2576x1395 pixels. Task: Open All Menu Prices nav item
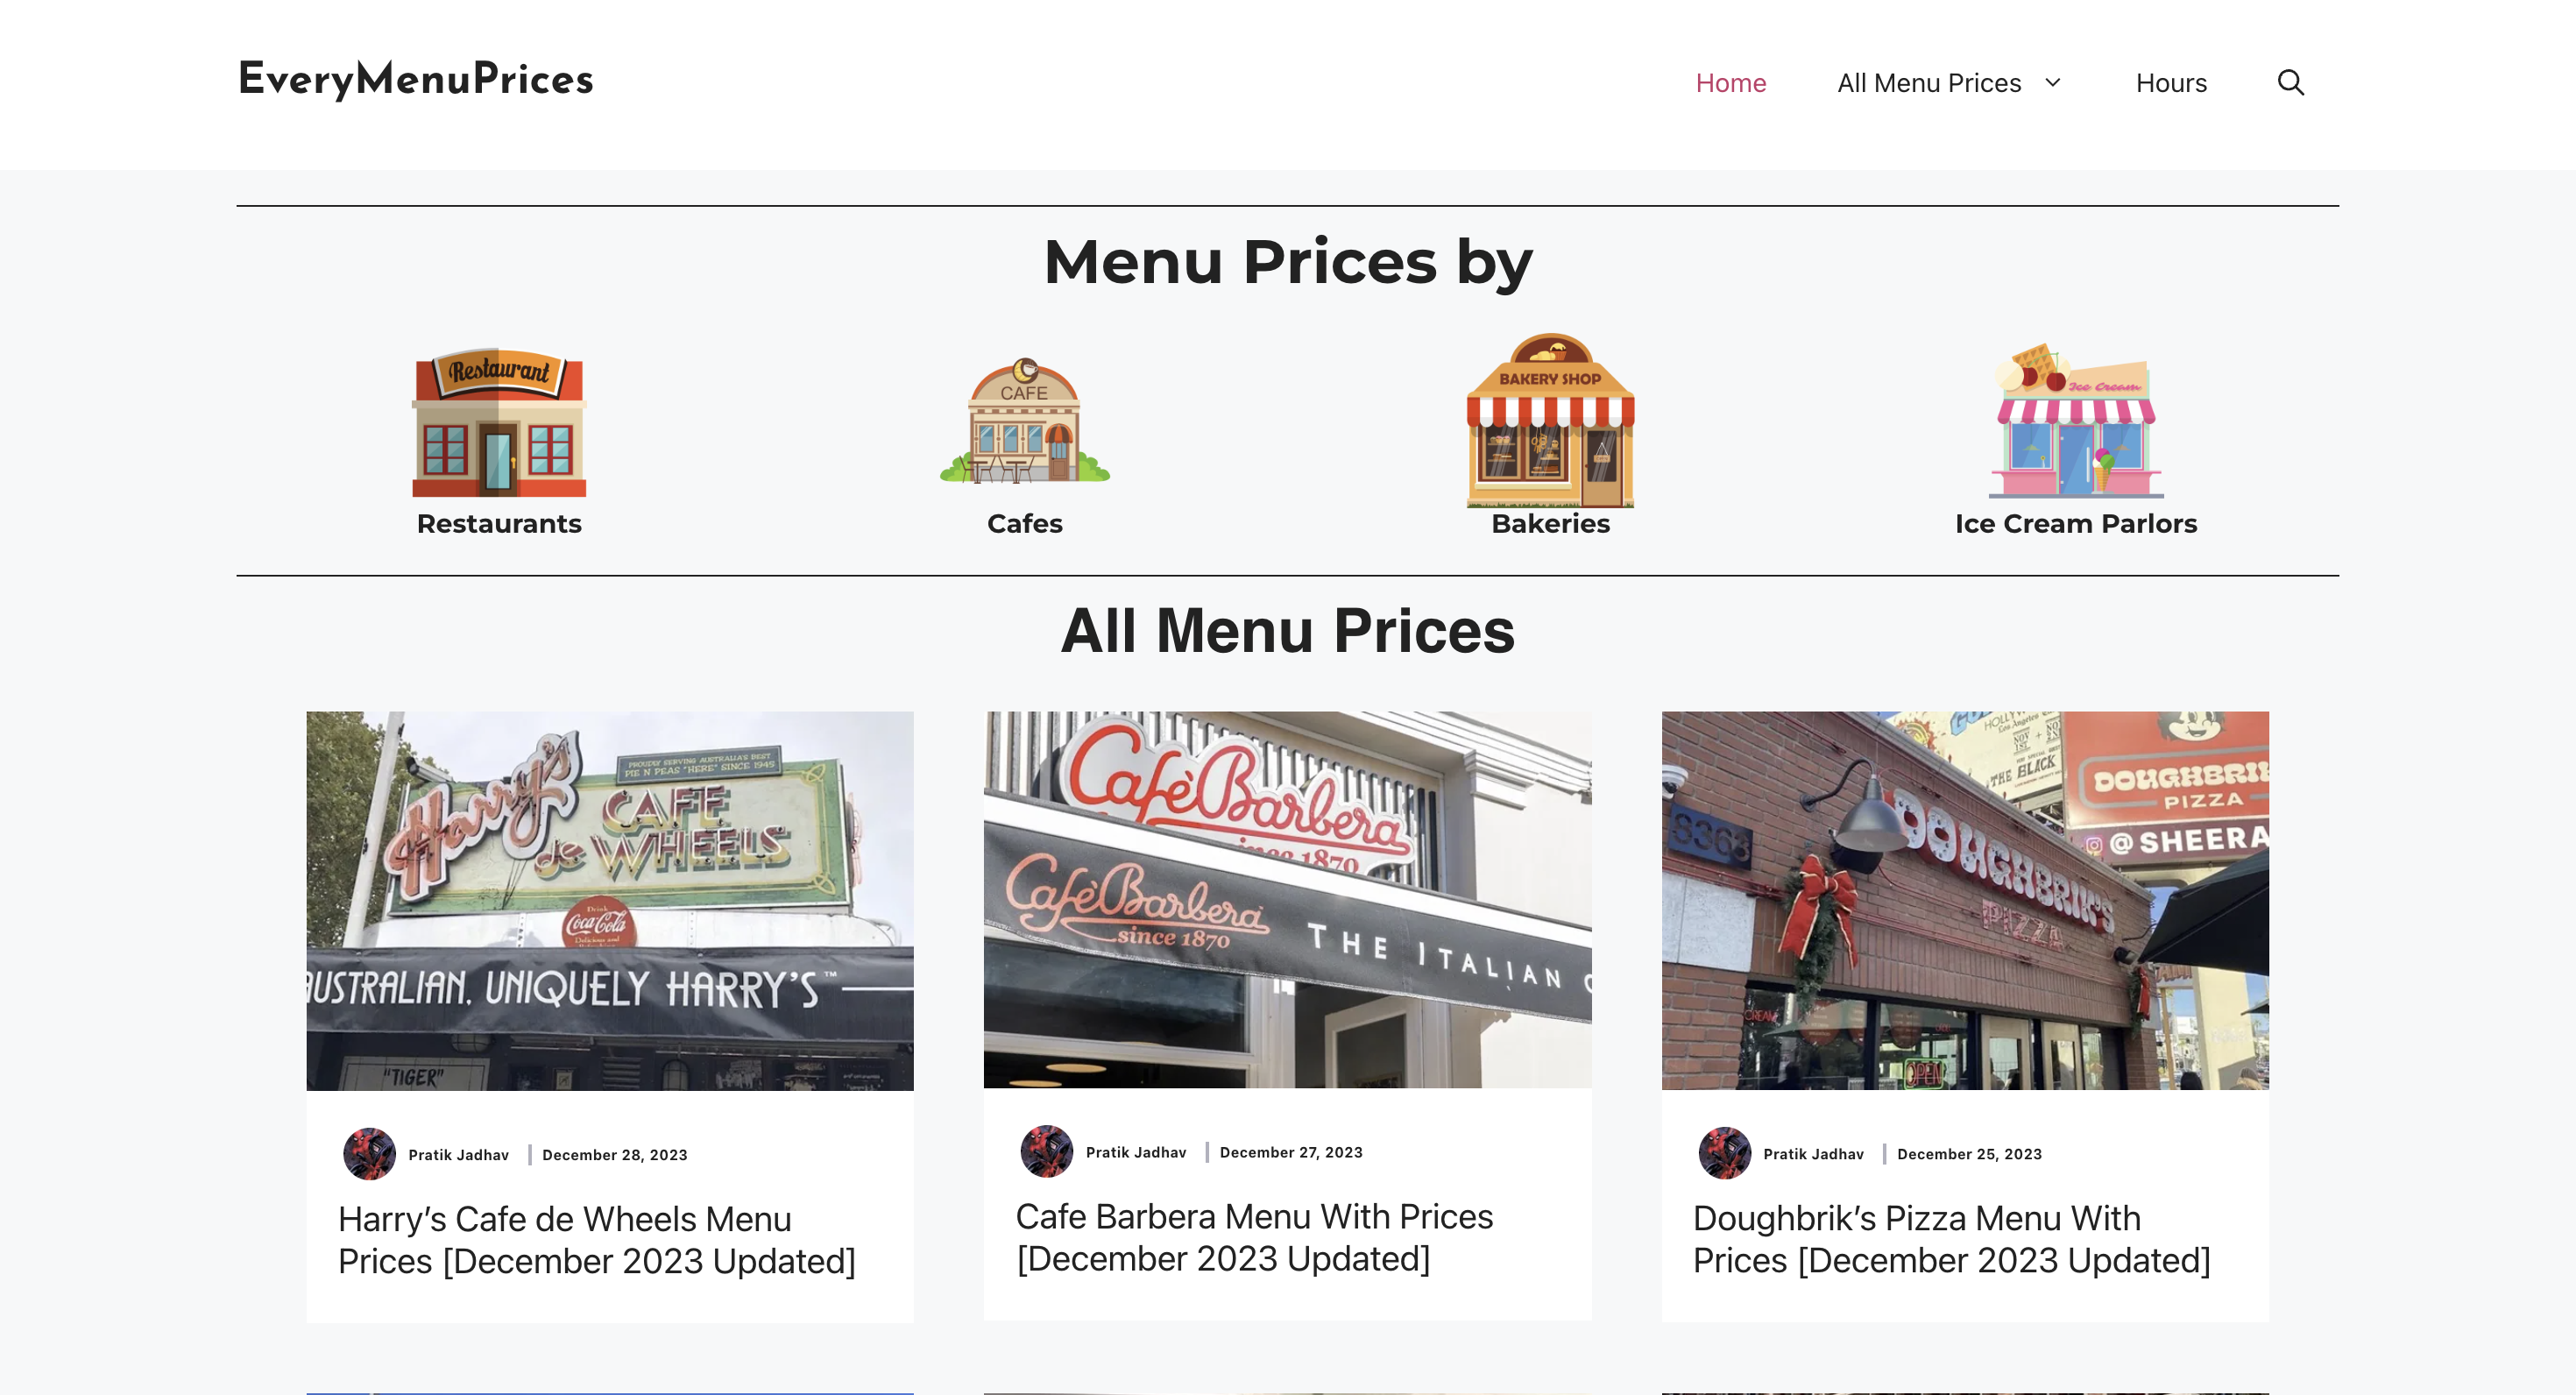pos(1929,83)
